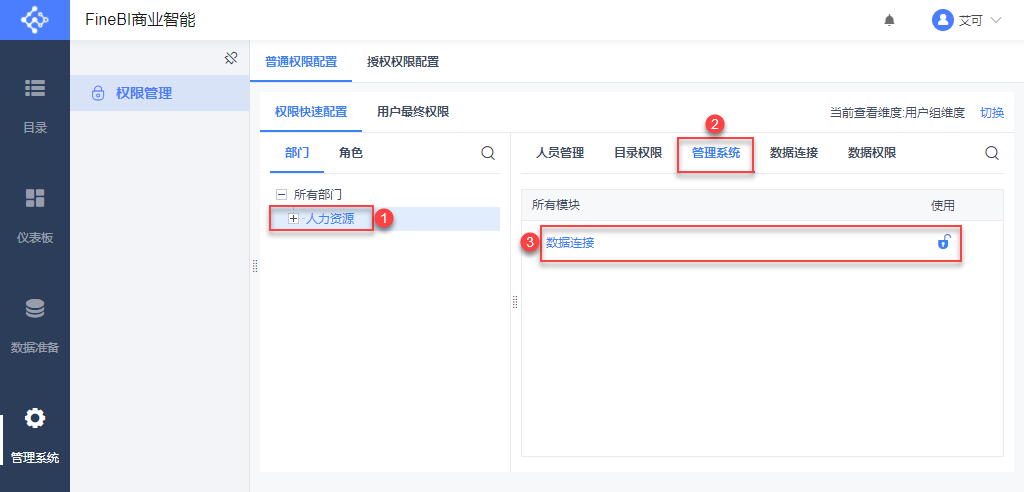The image size is (1024, 492).
Task: Unpin the side navigation panel
Action: click(x=230, y=58)
